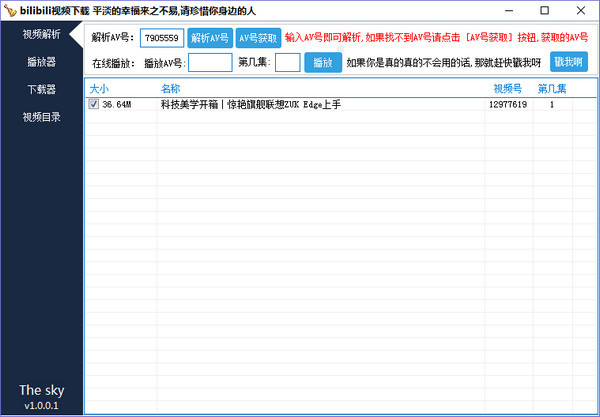Select the 科技美学开箱 video row title

click(x=250, y=104)
